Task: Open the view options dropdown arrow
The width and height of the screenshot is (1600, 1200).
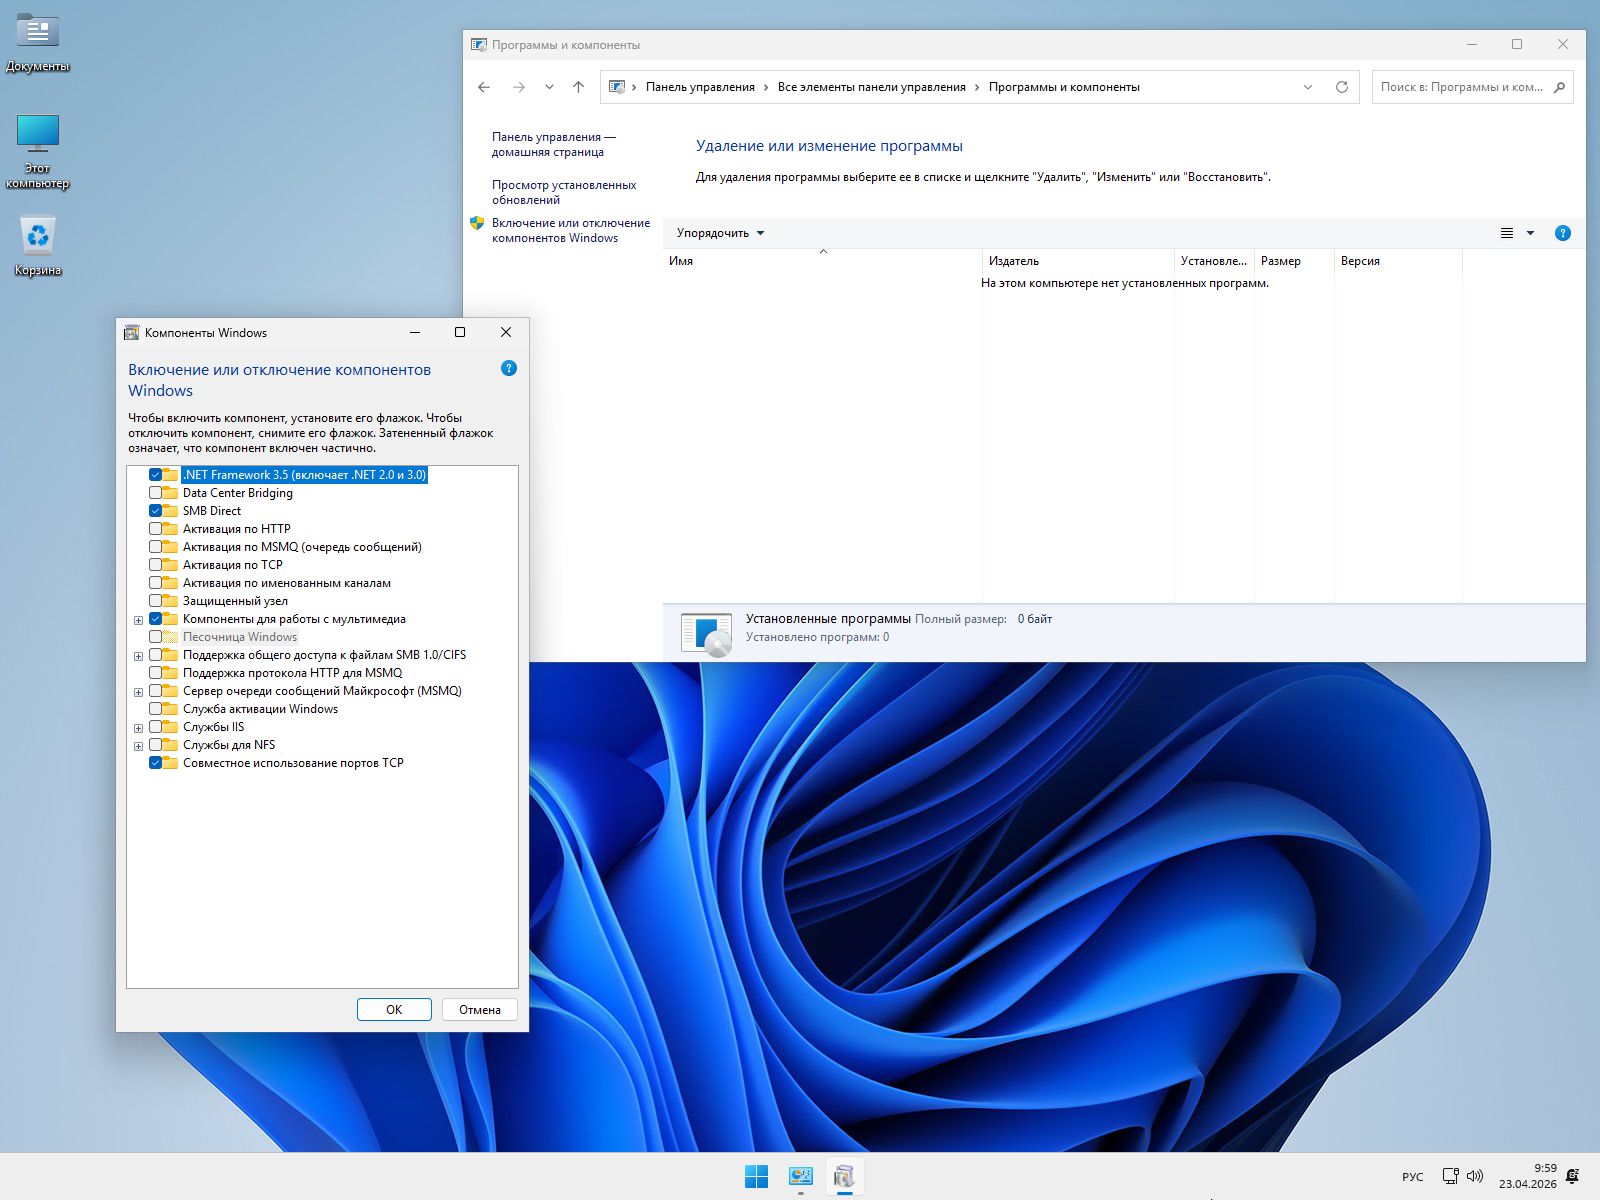Action: 1530,233
